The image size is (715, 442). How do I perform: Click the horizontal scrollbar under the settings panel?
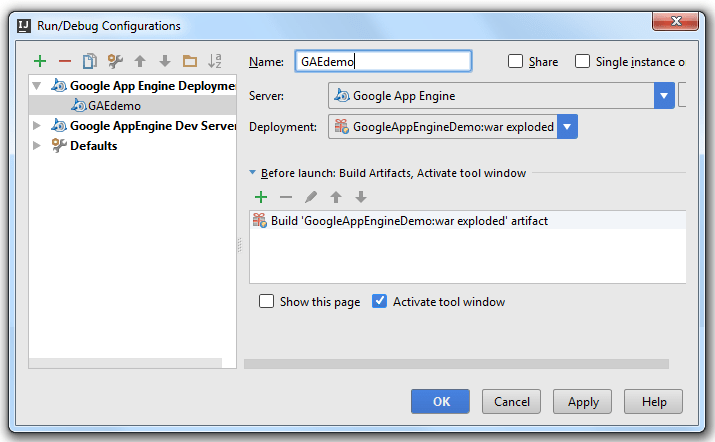point(456,364)
